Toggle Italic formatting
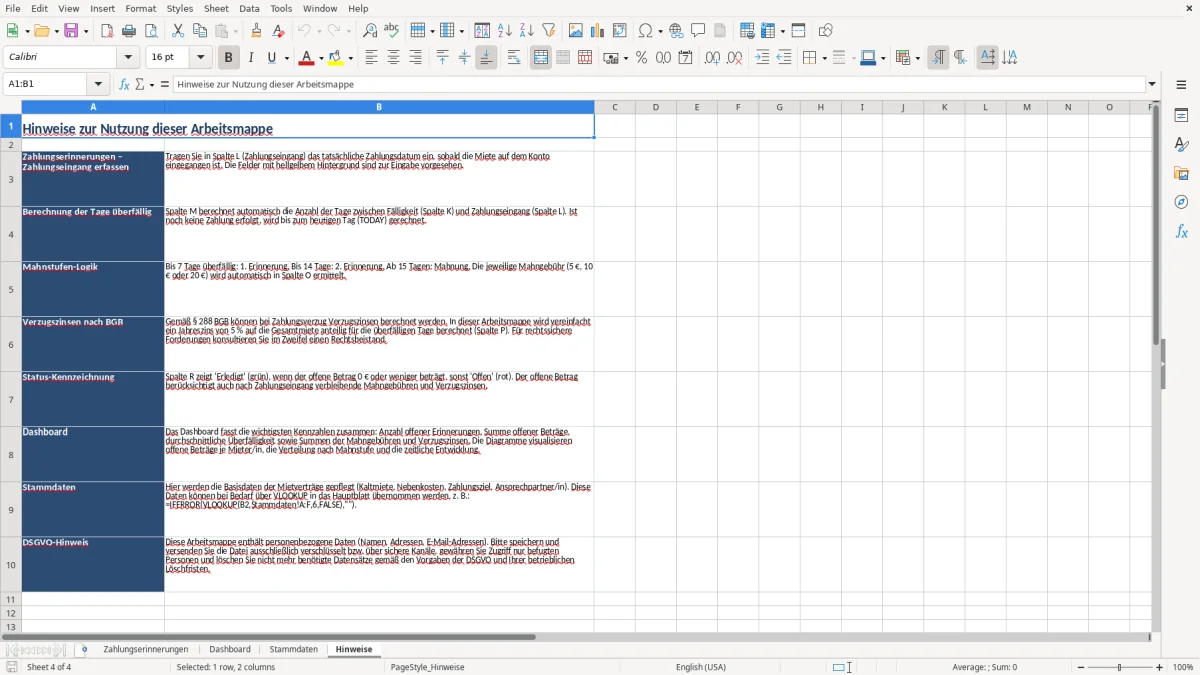This screenshot has width=1200, height=675. (251, 58)
